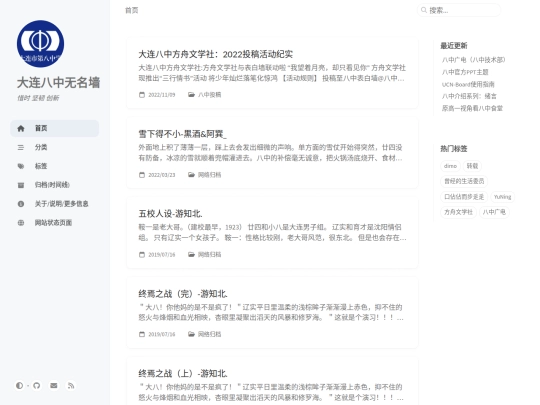Click the folder icon under 终焉之战（完） post
This screenshot has width=540, height=405.
point(191,334)
